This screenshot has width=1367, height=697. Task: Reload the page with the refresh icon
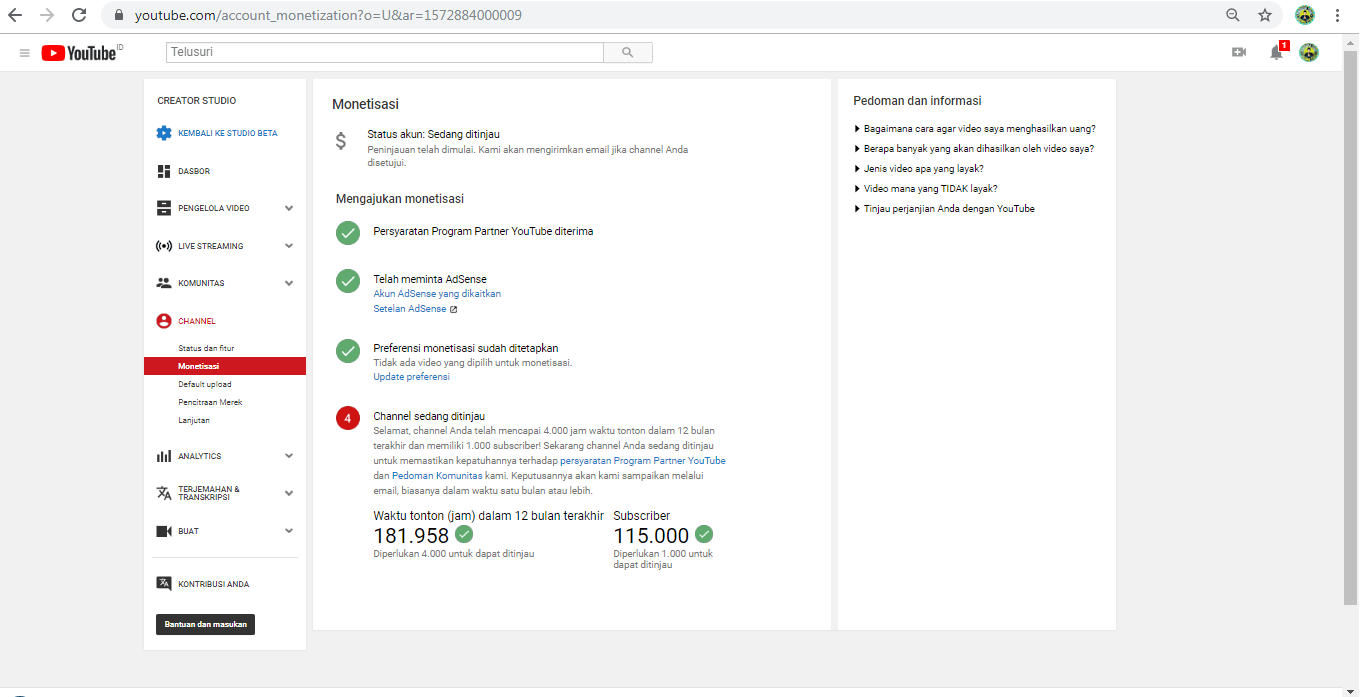click(x=79, y=15)
